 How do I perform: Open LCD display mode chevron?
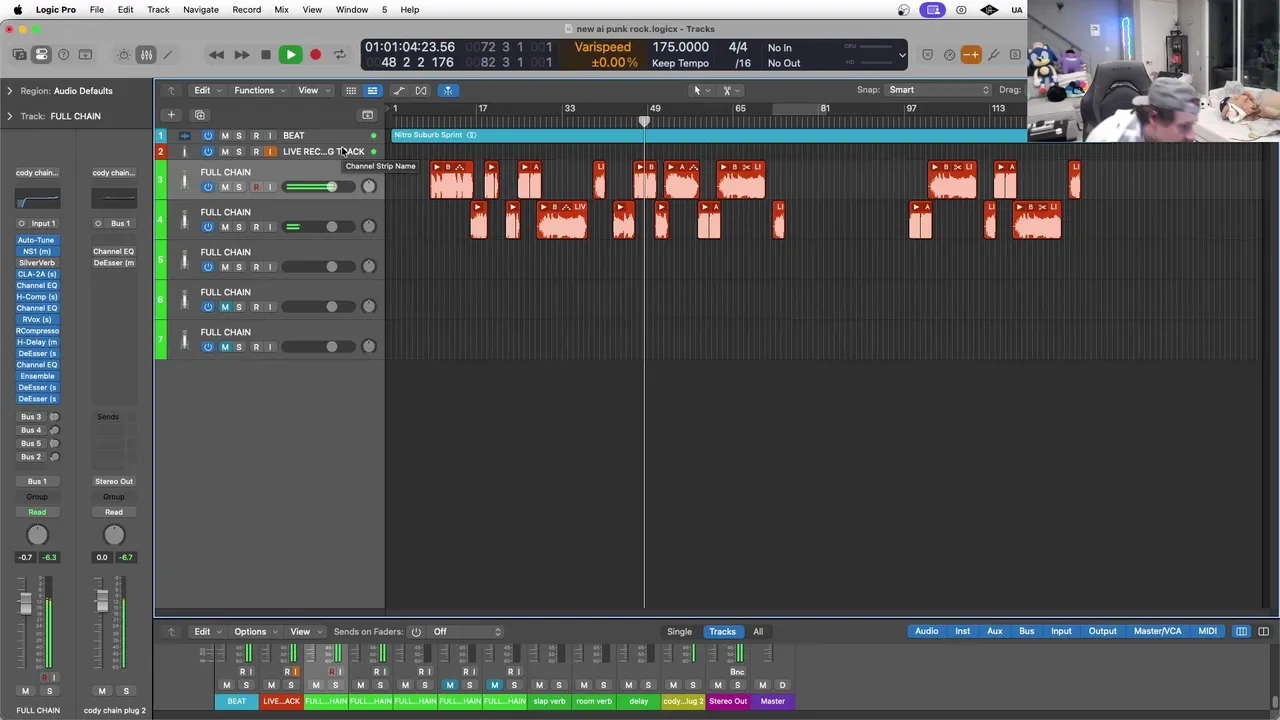click(902, 55)
